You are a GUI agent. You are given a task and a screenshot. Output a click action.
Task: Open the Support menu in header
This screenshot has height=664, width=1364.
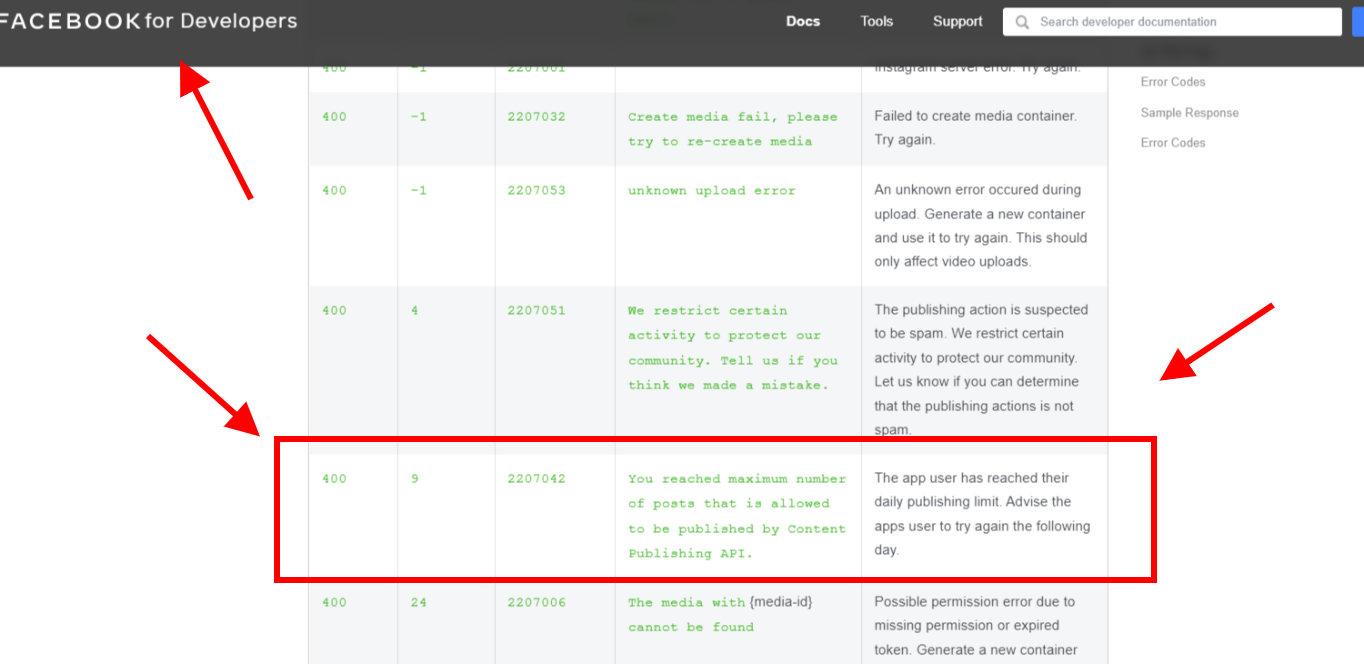tap(958, 21)
